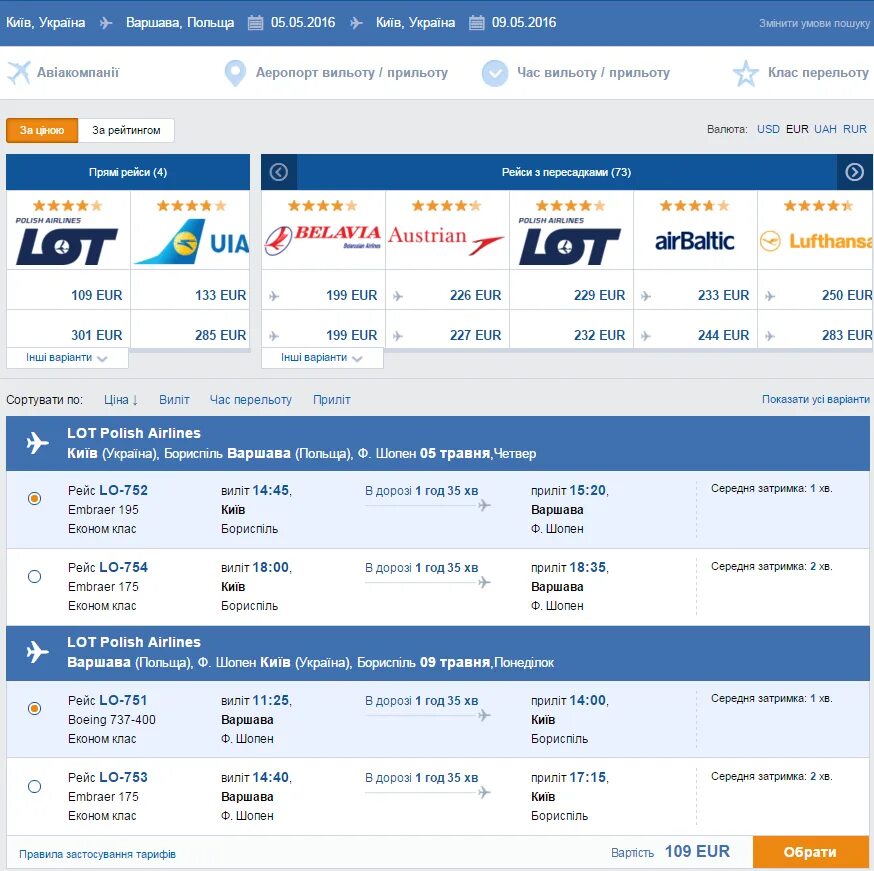The width and height of the screenshot is (874, 871).
Task: Expand Інші варіанти under direct flights
Action: [x=67, y=358]
